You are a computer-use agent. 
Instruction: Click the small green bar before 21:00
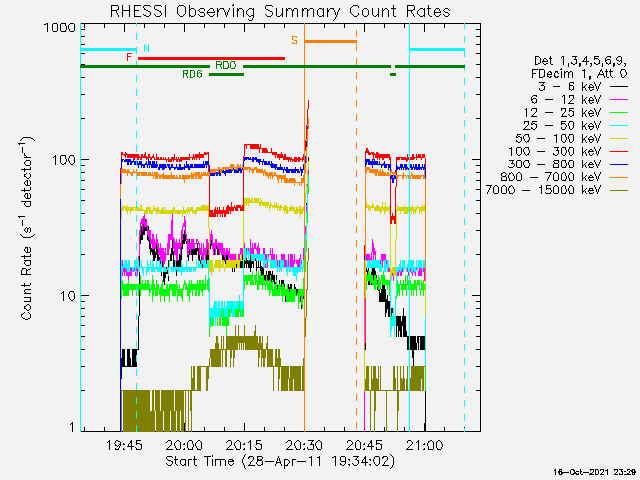tap(393, 74)
